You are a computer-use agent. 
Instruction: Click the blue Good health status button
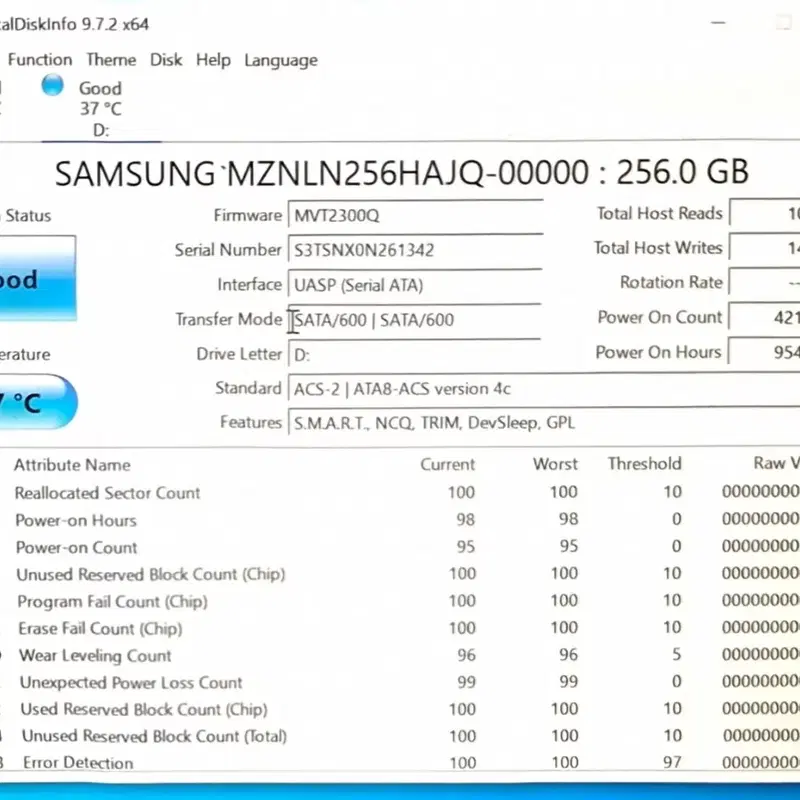38,279
